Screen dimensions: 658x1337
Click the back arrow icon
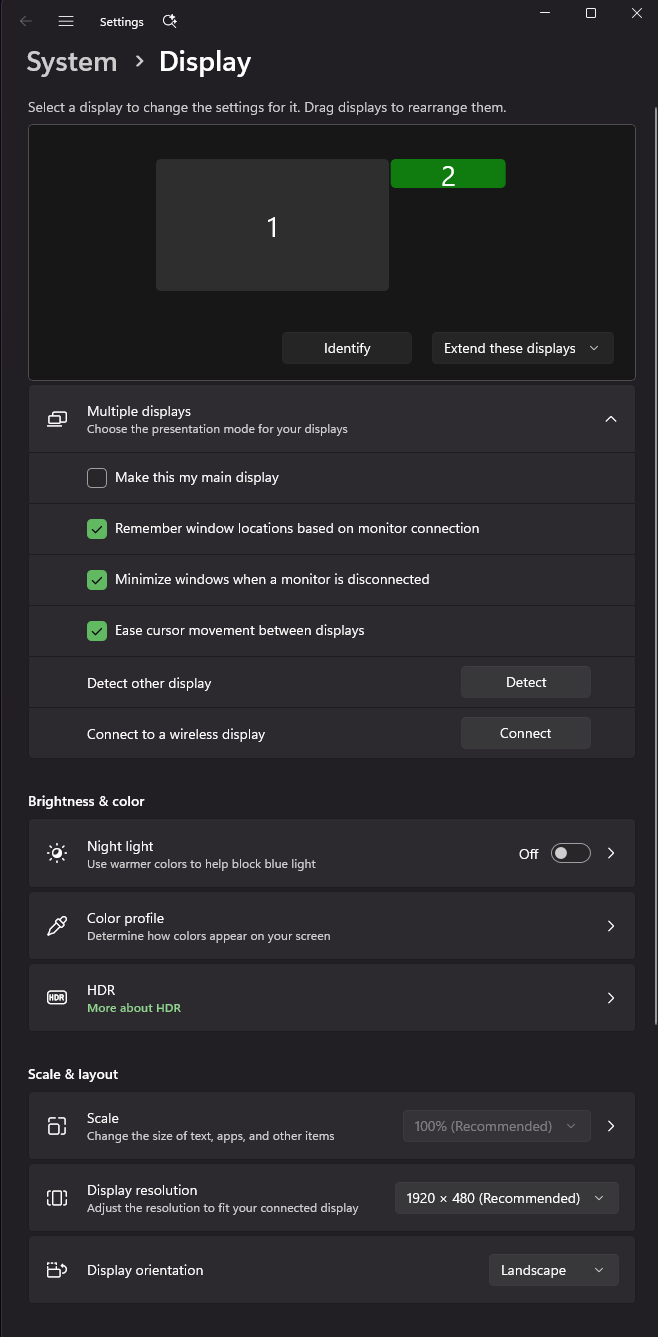tap(26, 21)
